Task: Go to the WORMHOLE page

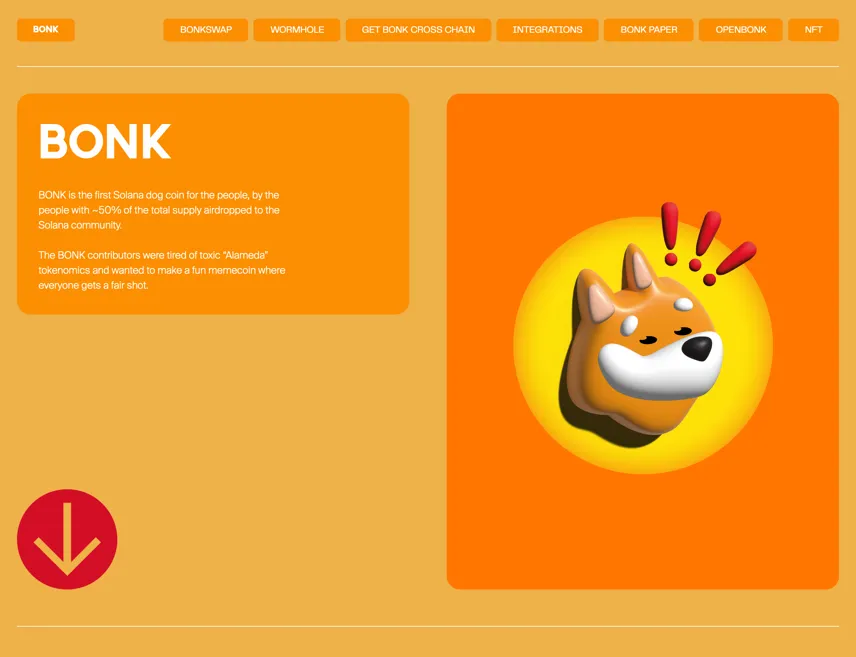Action: point(297,29)
